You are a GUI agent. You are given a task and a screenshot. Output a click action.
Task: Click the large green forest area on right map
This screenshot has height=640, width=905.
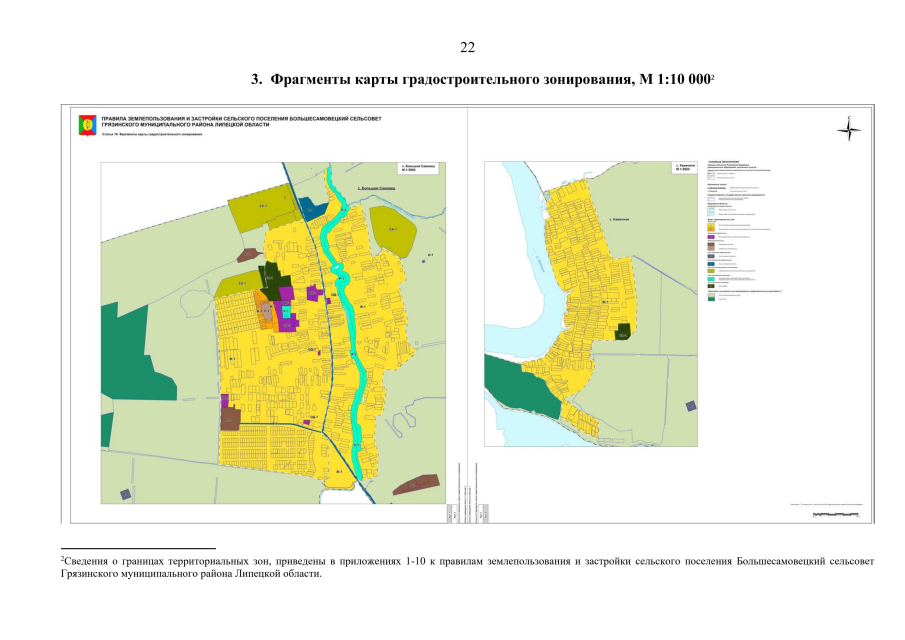click(x=518, y=390)
